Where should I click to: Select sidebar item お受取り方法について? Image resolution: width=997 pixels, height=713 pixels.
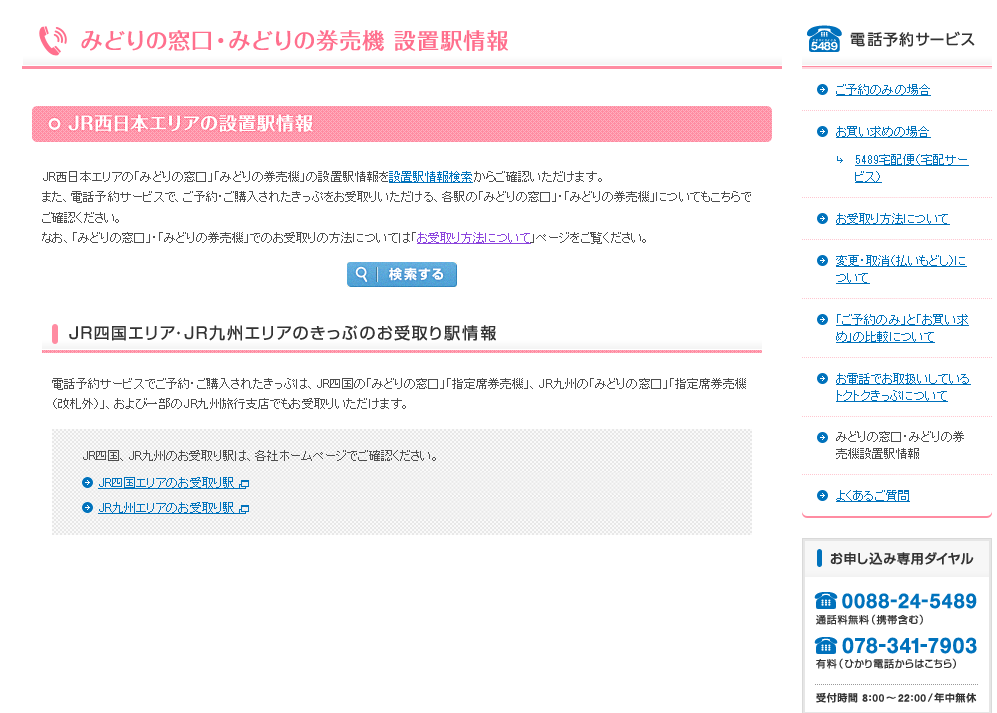coord(891,219)
